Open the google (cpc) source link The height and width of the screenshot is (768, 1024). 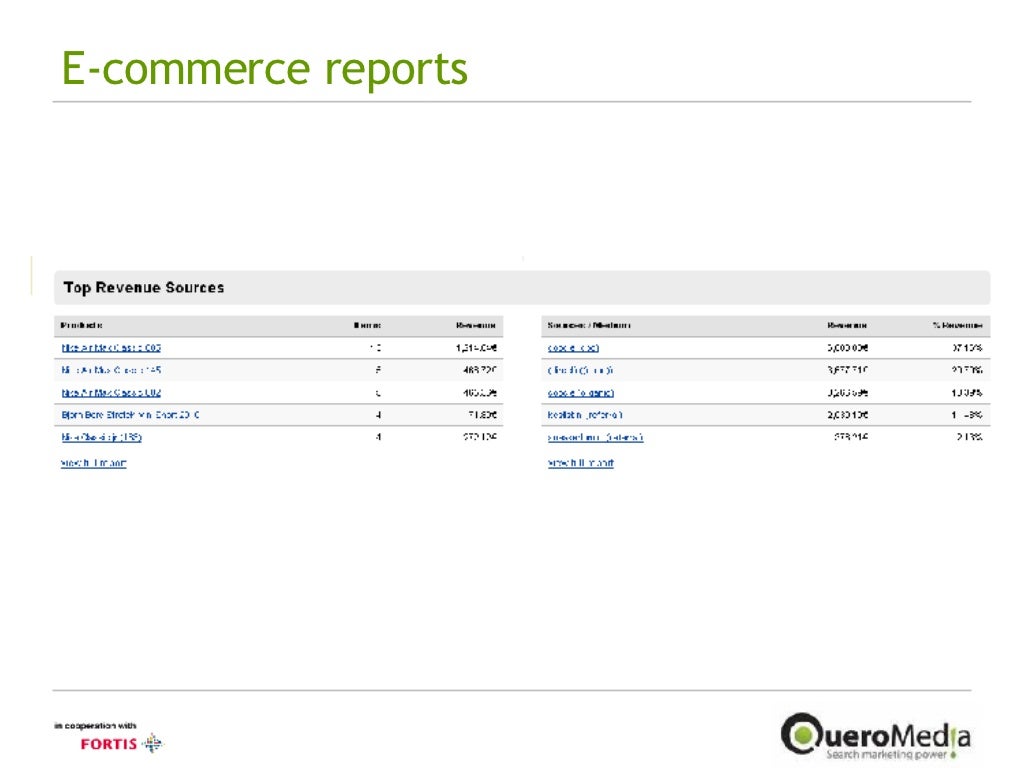tap(573, 348)
